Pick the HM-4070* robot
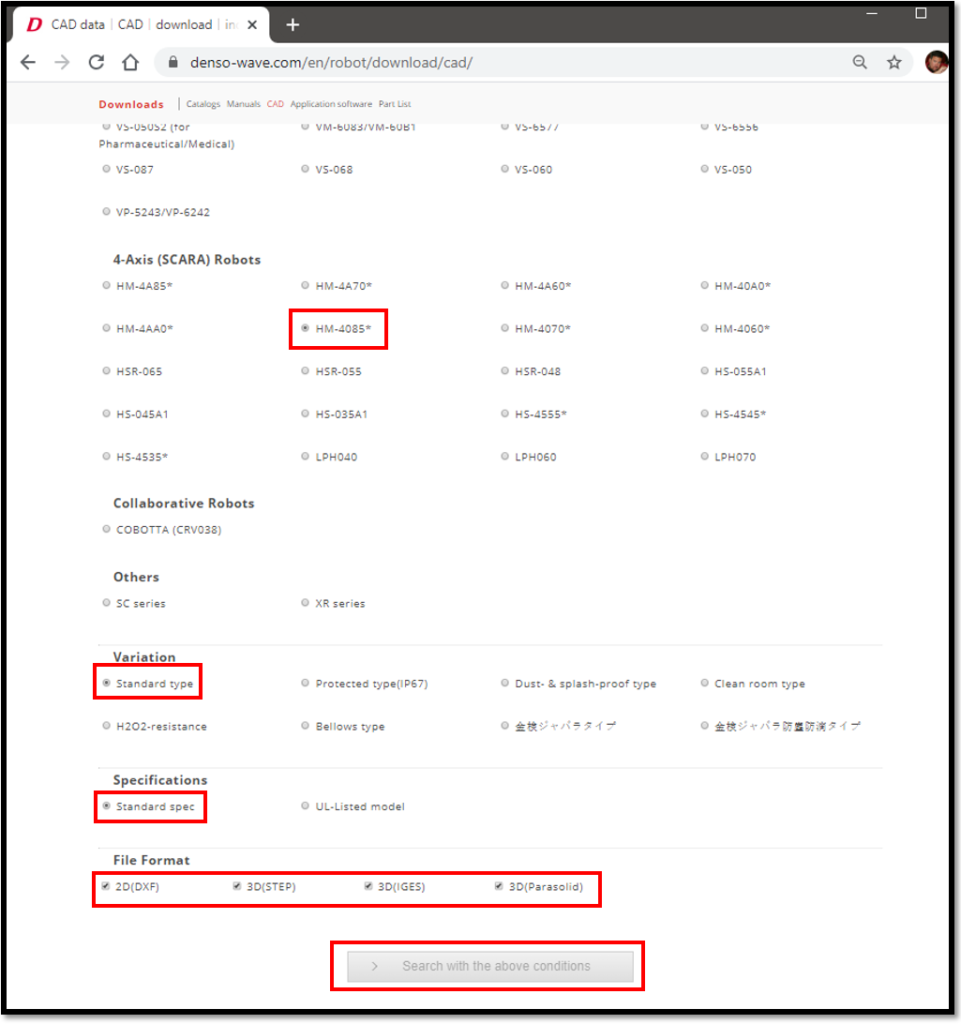This screenshot has height=1024, width=961. (505, 328)
